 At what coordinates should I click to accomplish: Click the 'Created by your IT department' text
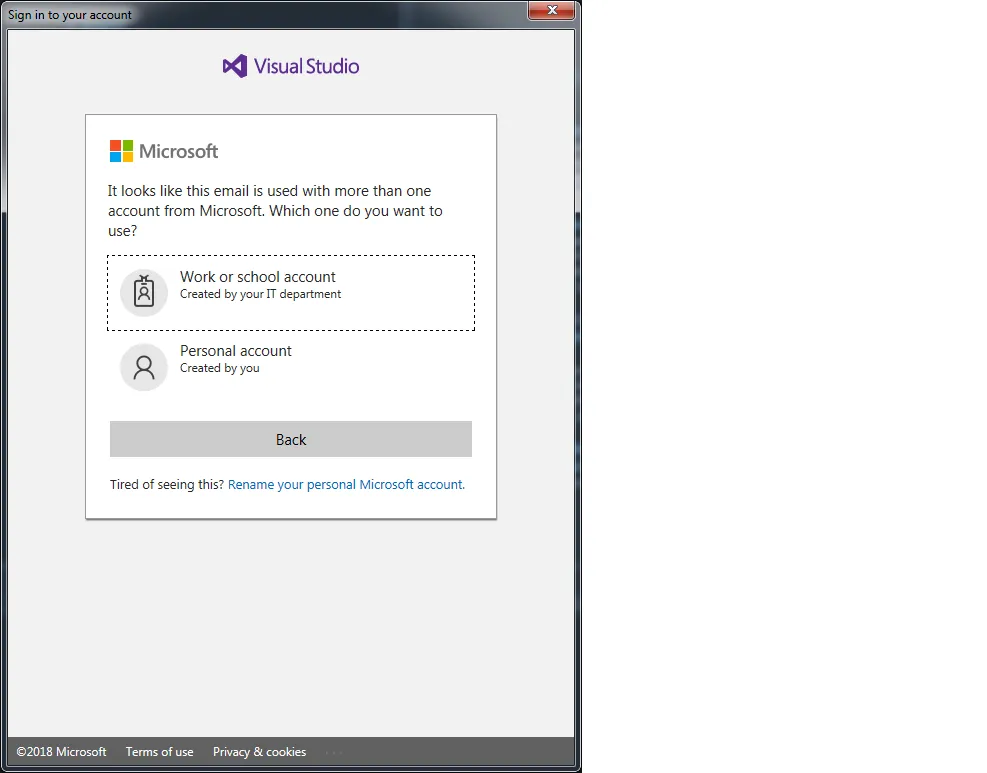261,294
